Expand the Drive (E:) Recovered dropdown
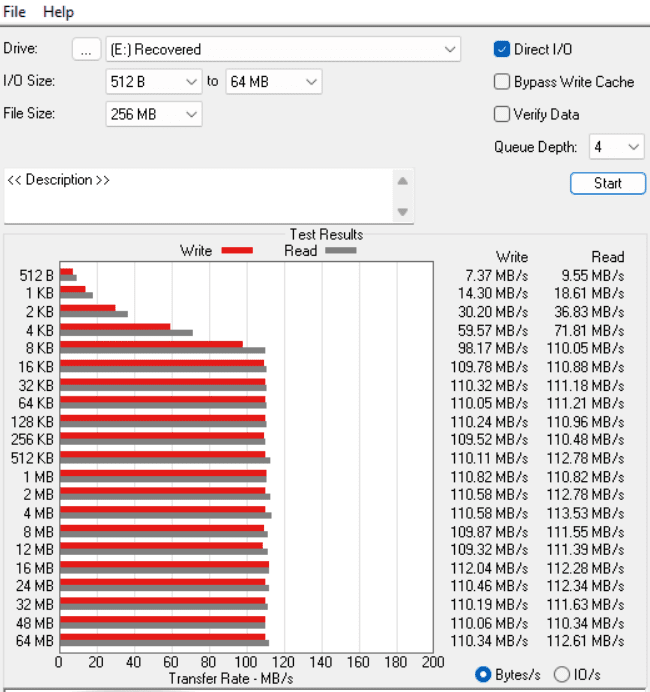This screenshot has width=650, height=692. coord(283,49)
